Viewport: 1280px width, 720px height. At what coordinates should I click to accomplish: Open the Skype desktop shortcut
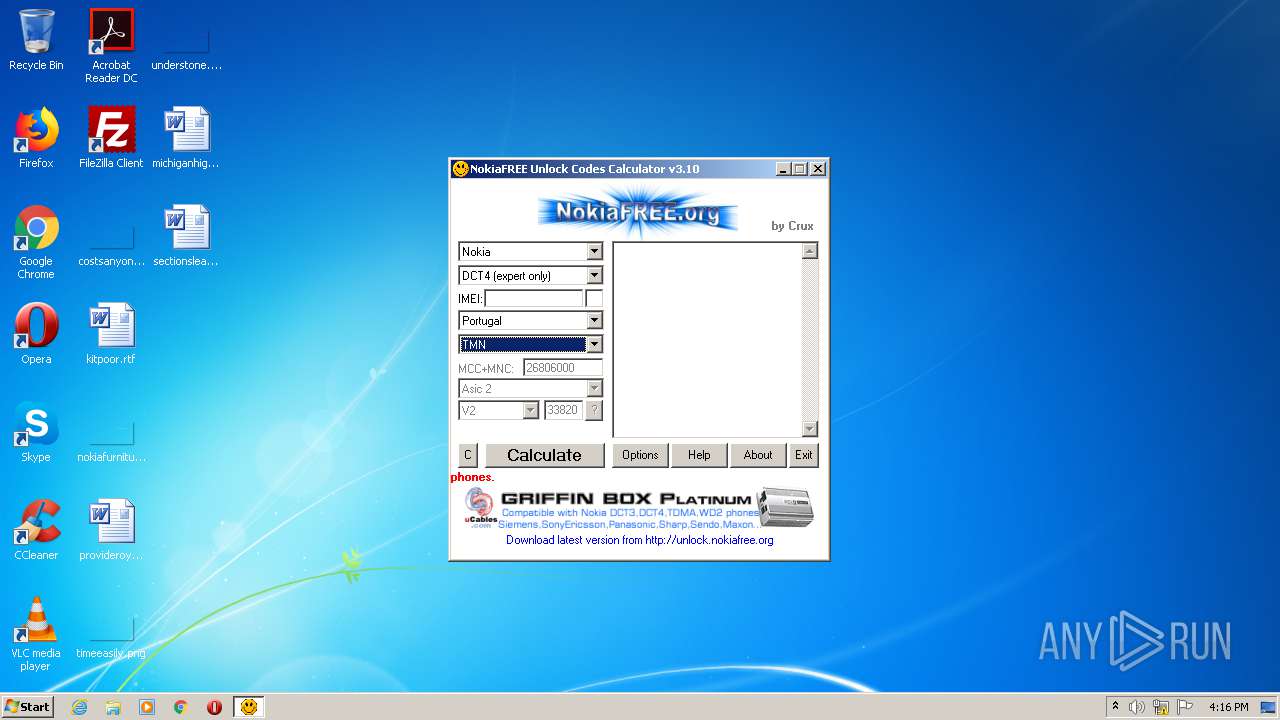pyautogui.click(x=36, y=432)
